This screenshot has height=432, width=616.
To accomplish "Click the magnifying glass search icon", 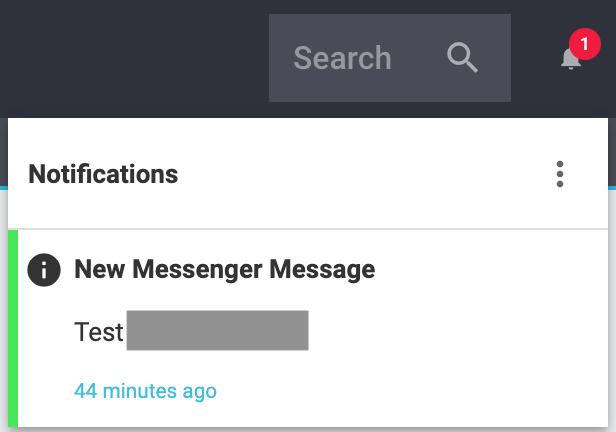I will click(x=462, y=58).
